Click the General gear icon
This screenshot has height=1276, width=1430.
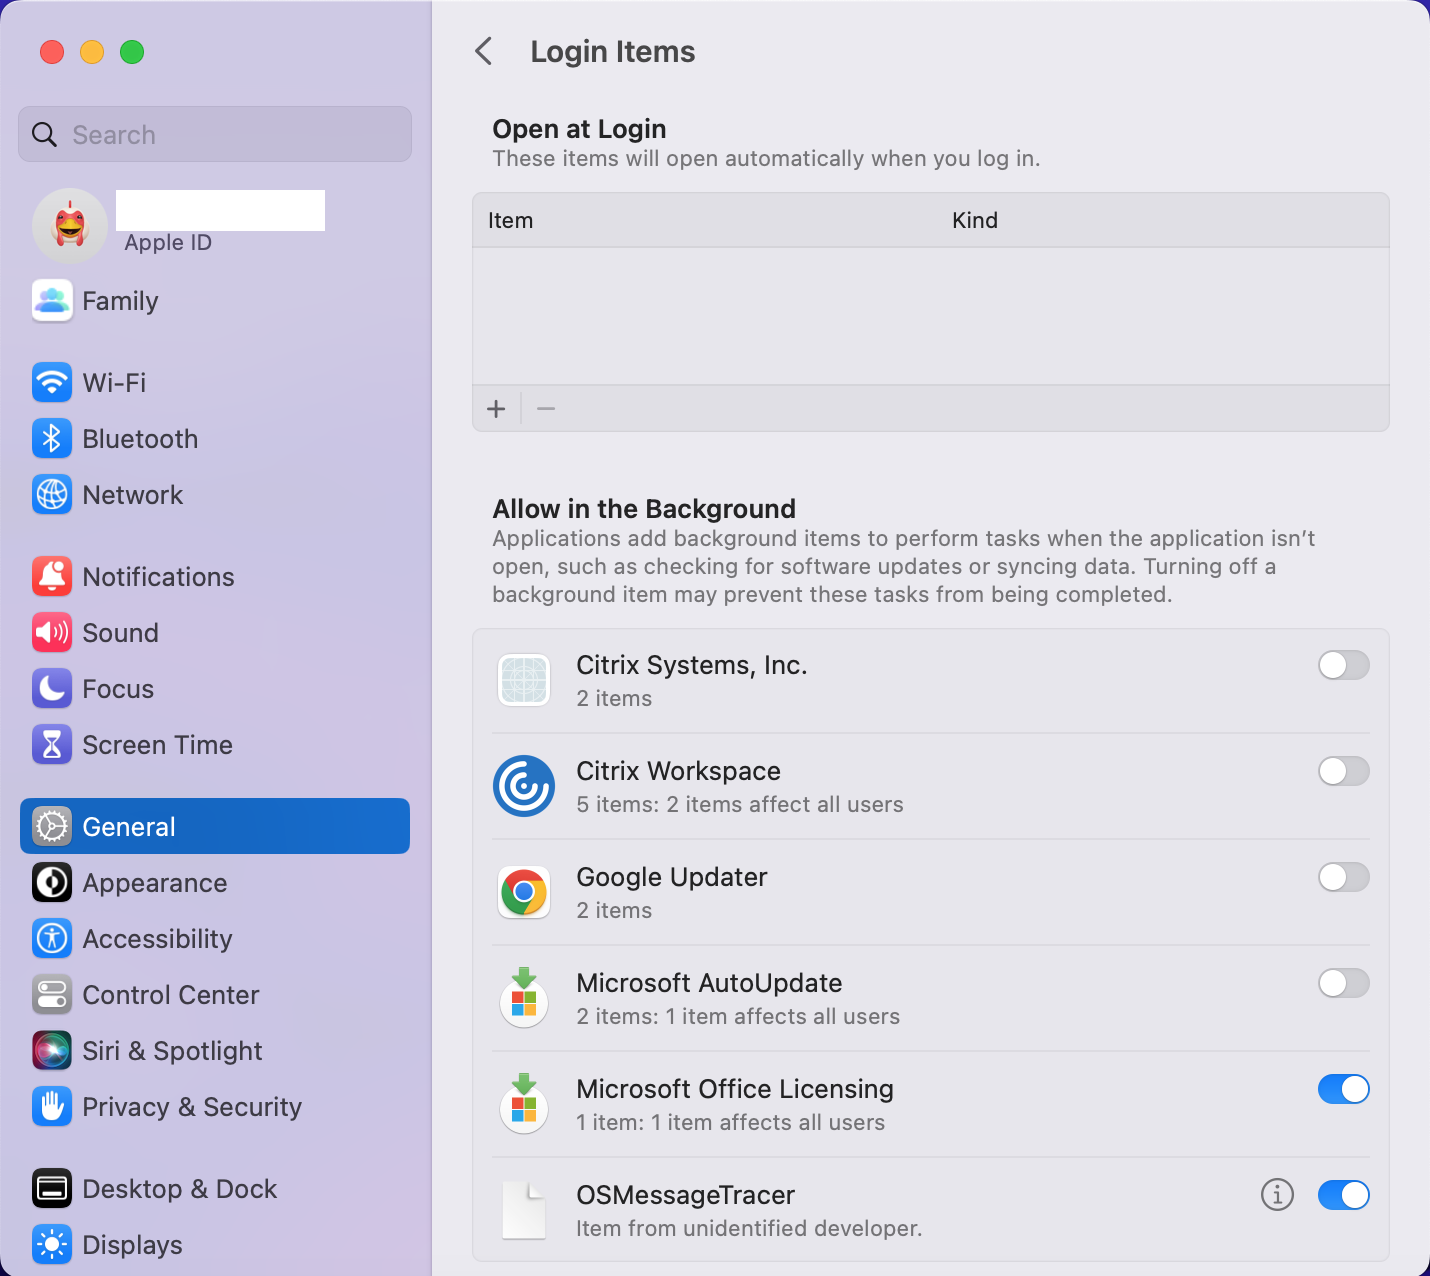pos(52,826)
